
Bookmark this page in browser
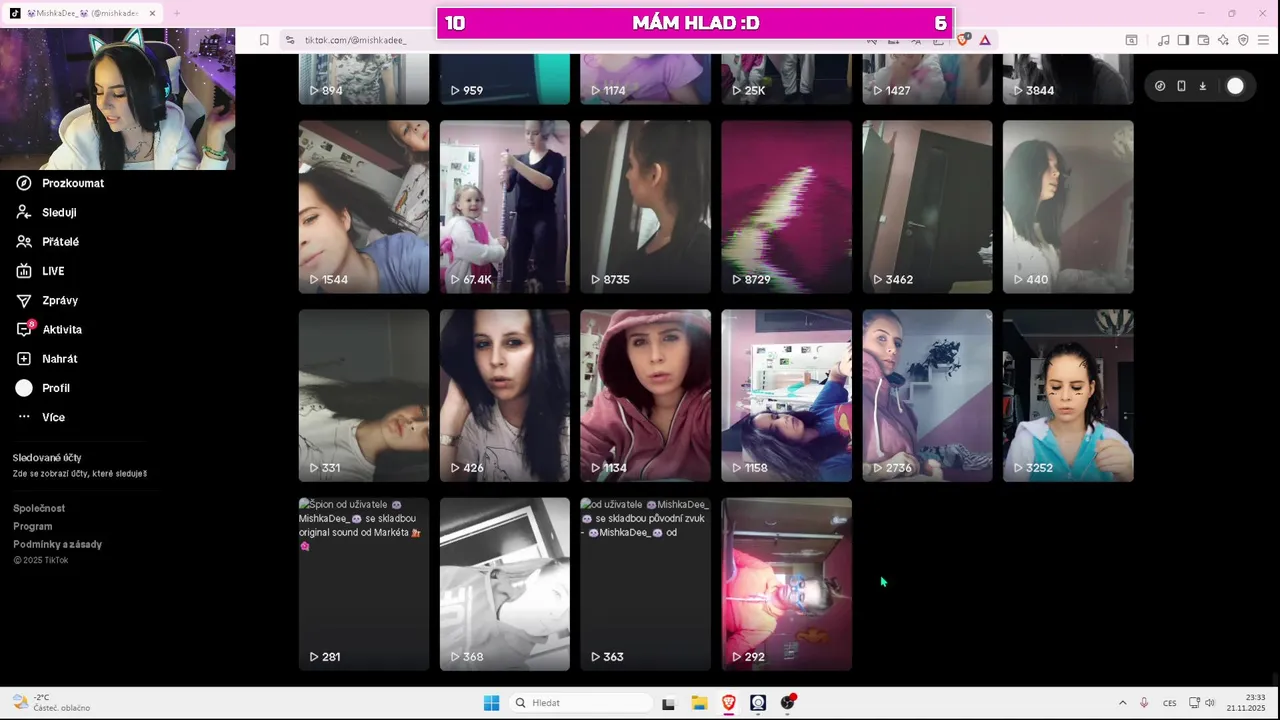(264, 40)
